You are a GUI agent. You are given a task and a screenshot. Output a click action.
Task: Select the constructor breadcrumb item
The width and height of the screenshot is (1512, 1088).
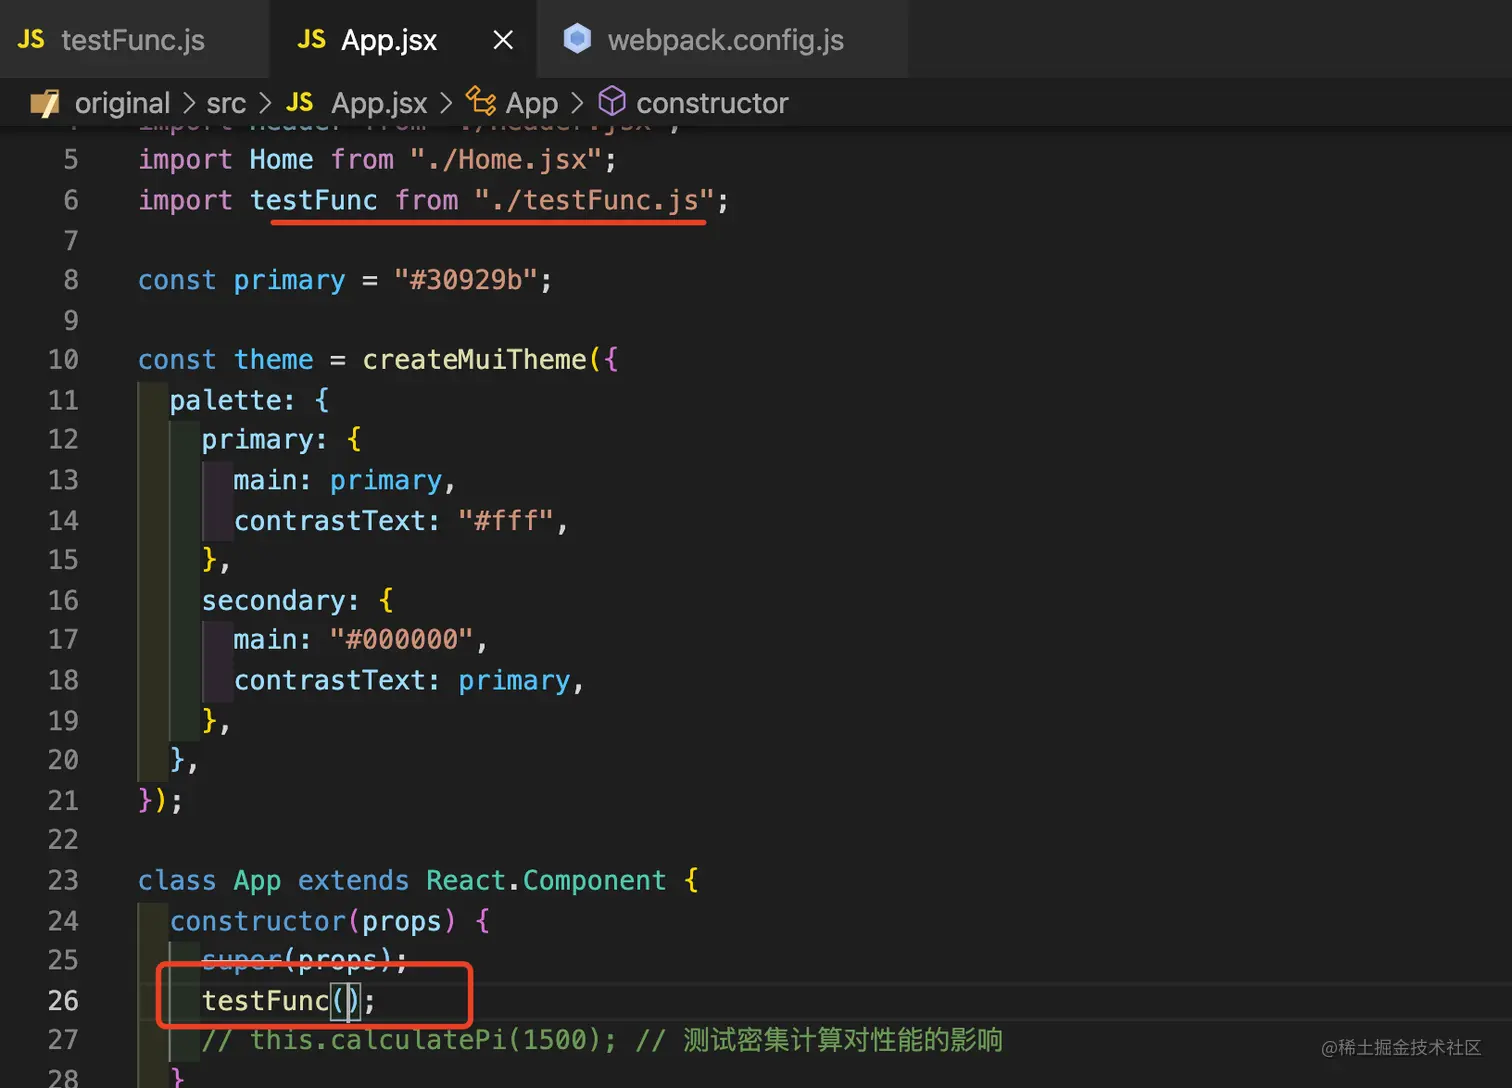(x=712, y=103)
